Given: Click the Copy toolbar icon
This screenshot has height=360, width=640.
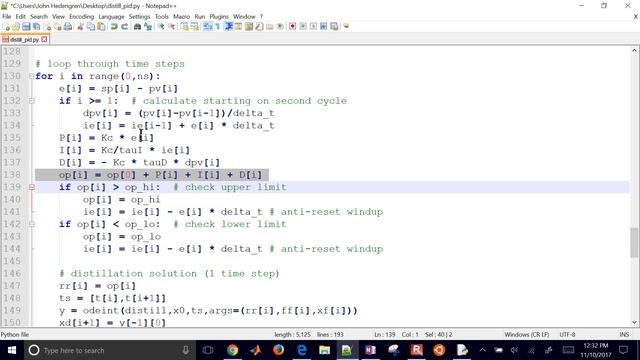Looking at the screenshot, I should tap(91, 27).
